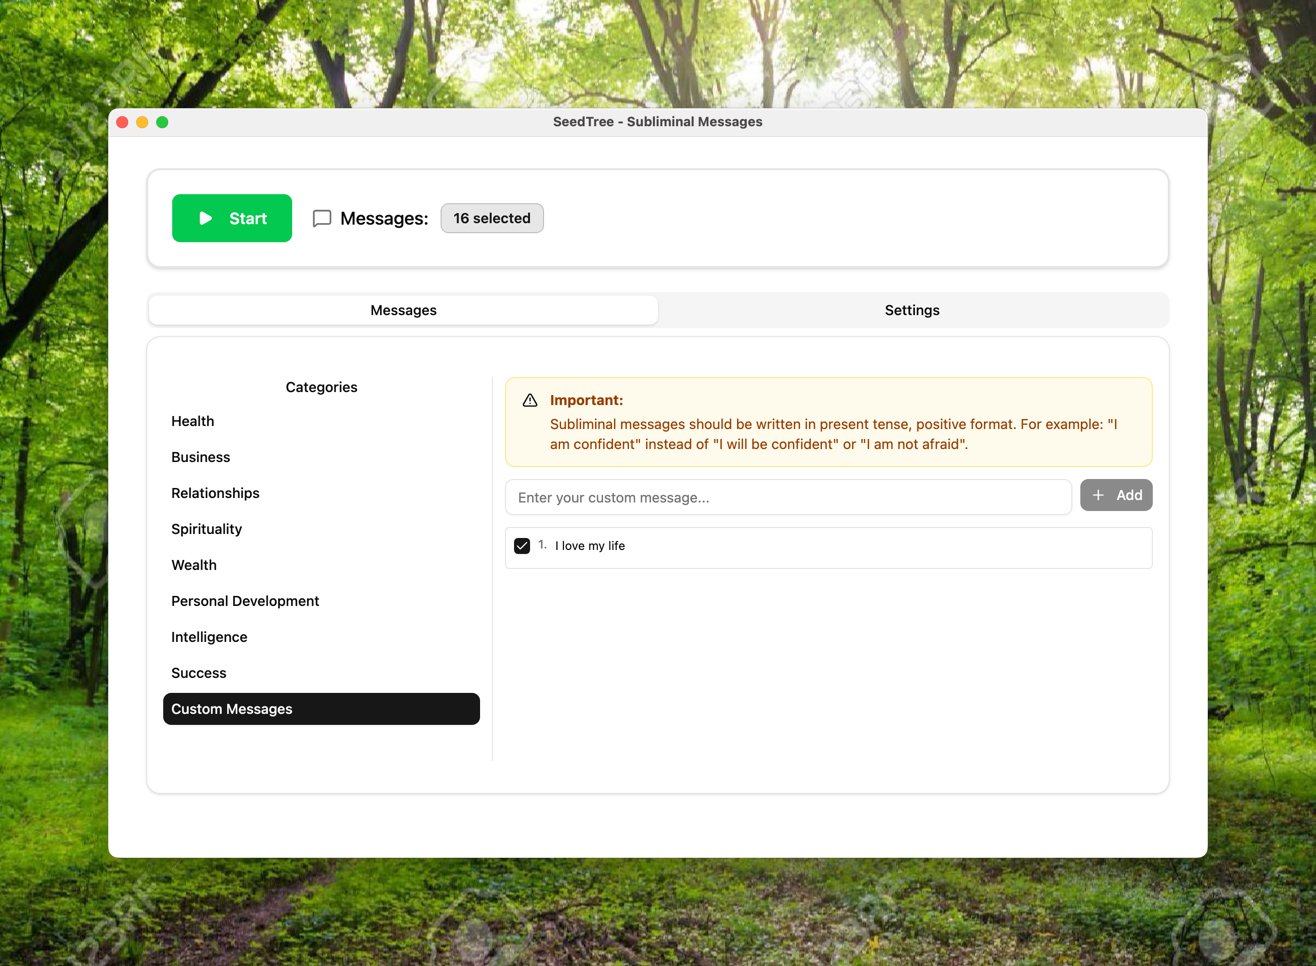Image resolution: width=1316 pixels, height=966 pixels.
Task: Choose the Spirituality category
Action: (x=207, y=529)
